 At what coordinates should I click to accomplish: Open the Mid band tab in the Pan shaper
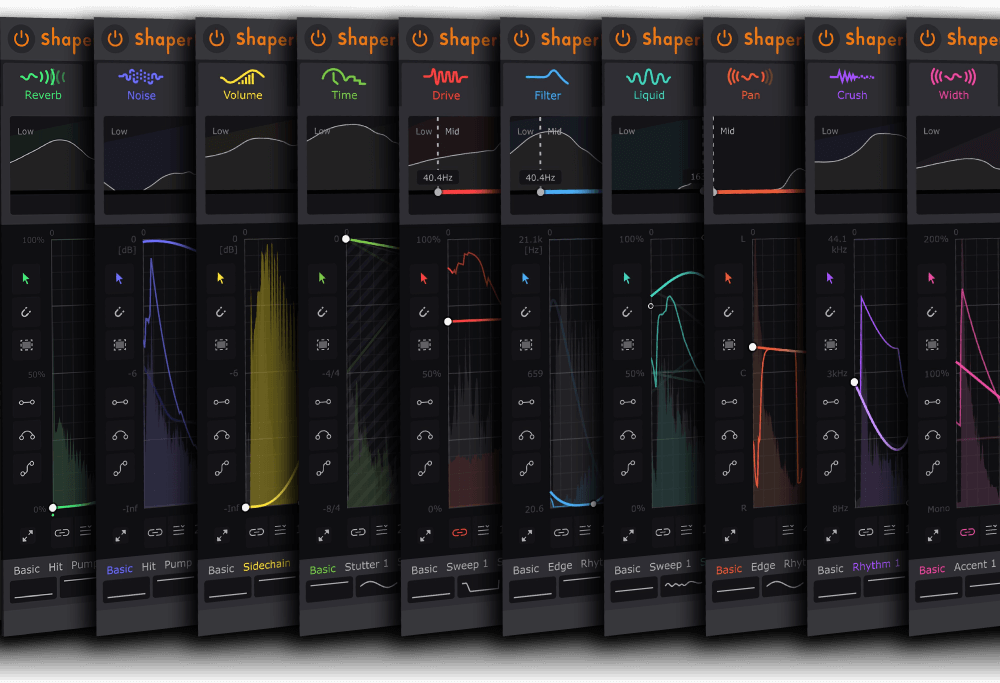pyautogui.click(x=726, y=130)
